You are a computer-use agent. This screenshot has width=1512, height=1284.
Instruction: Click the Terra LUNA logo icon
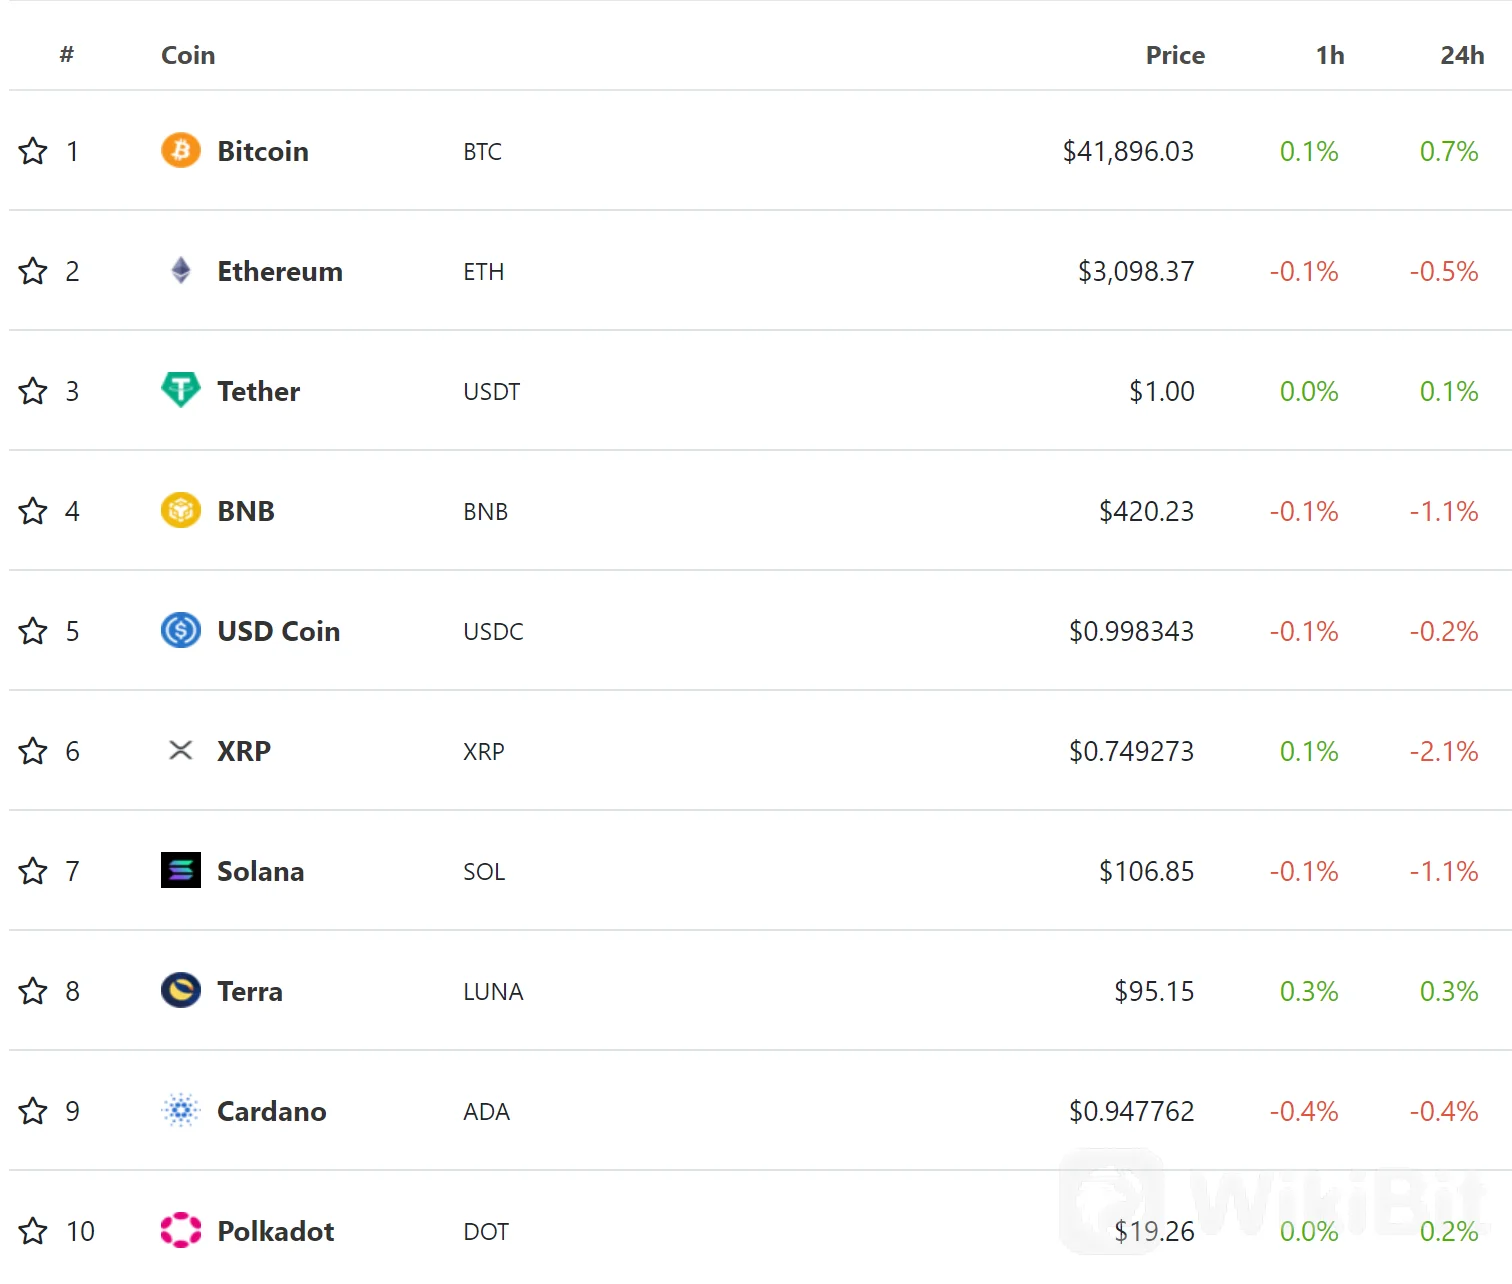(181, 990)
